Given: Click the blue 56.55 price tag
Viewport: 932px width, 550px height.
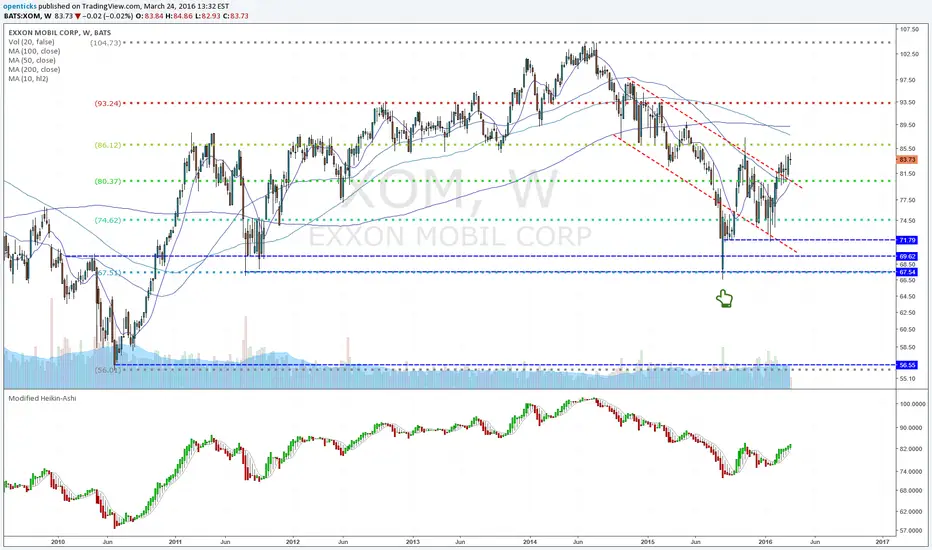Looking at the screenshot, I should pyautogui.click(x=907, y=365).
